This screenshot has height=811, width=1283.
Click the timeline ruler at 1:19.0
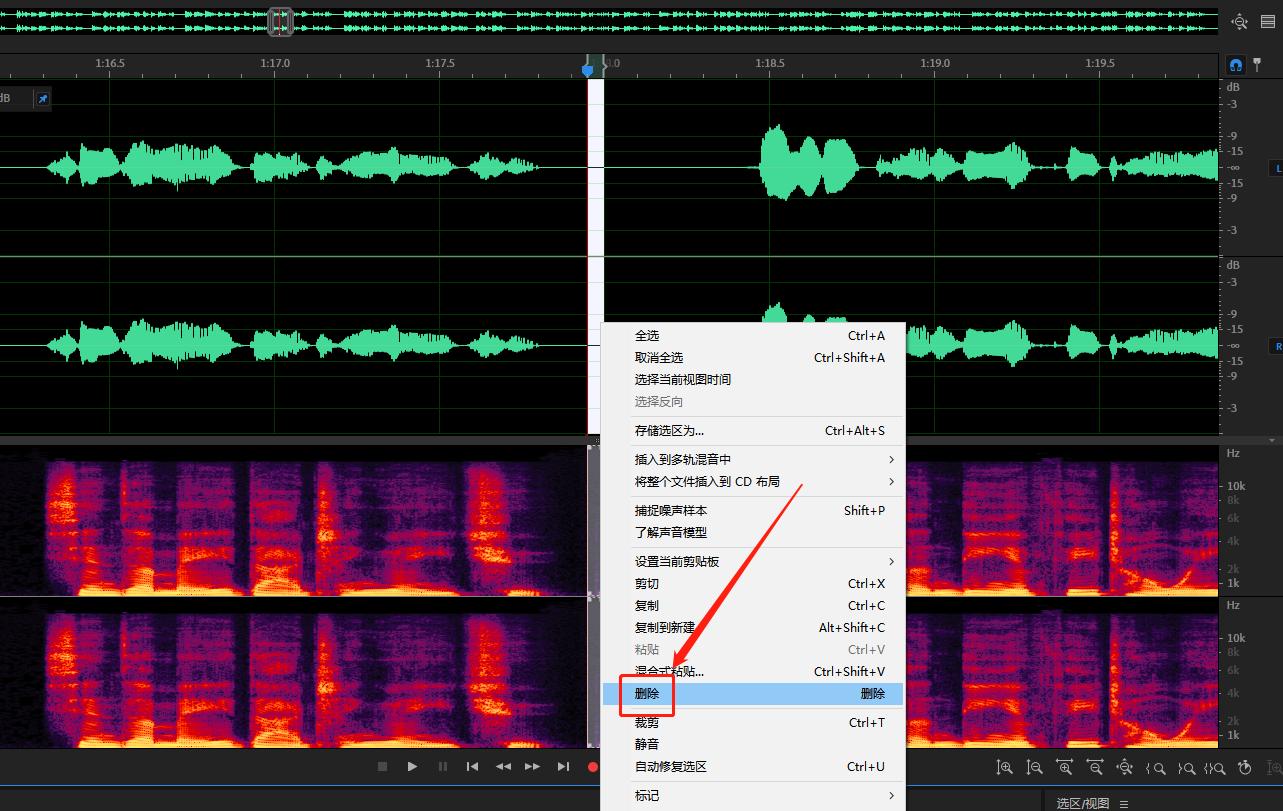[x=934, y=62]
